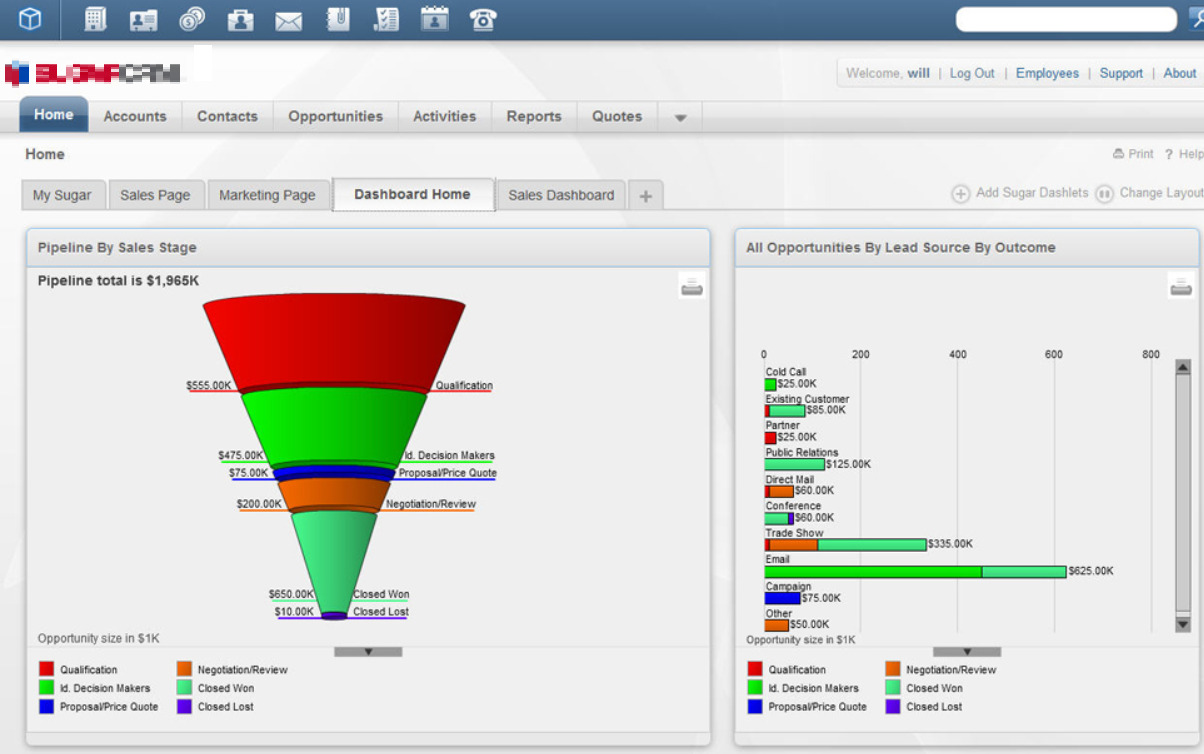Viewport: 1204px width, 754px height.
Task: Click the Pipeline By Sales Stage dashlet title
Action: [117, 247]
